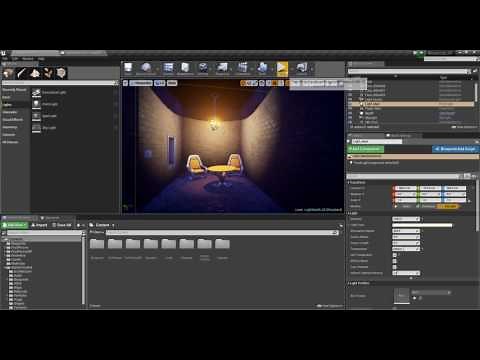The height and width of the screenshot is (360, 480).
Task: Click the Unreal Engine logo icon
Action: pyautogui.click(x=3, y=53)
